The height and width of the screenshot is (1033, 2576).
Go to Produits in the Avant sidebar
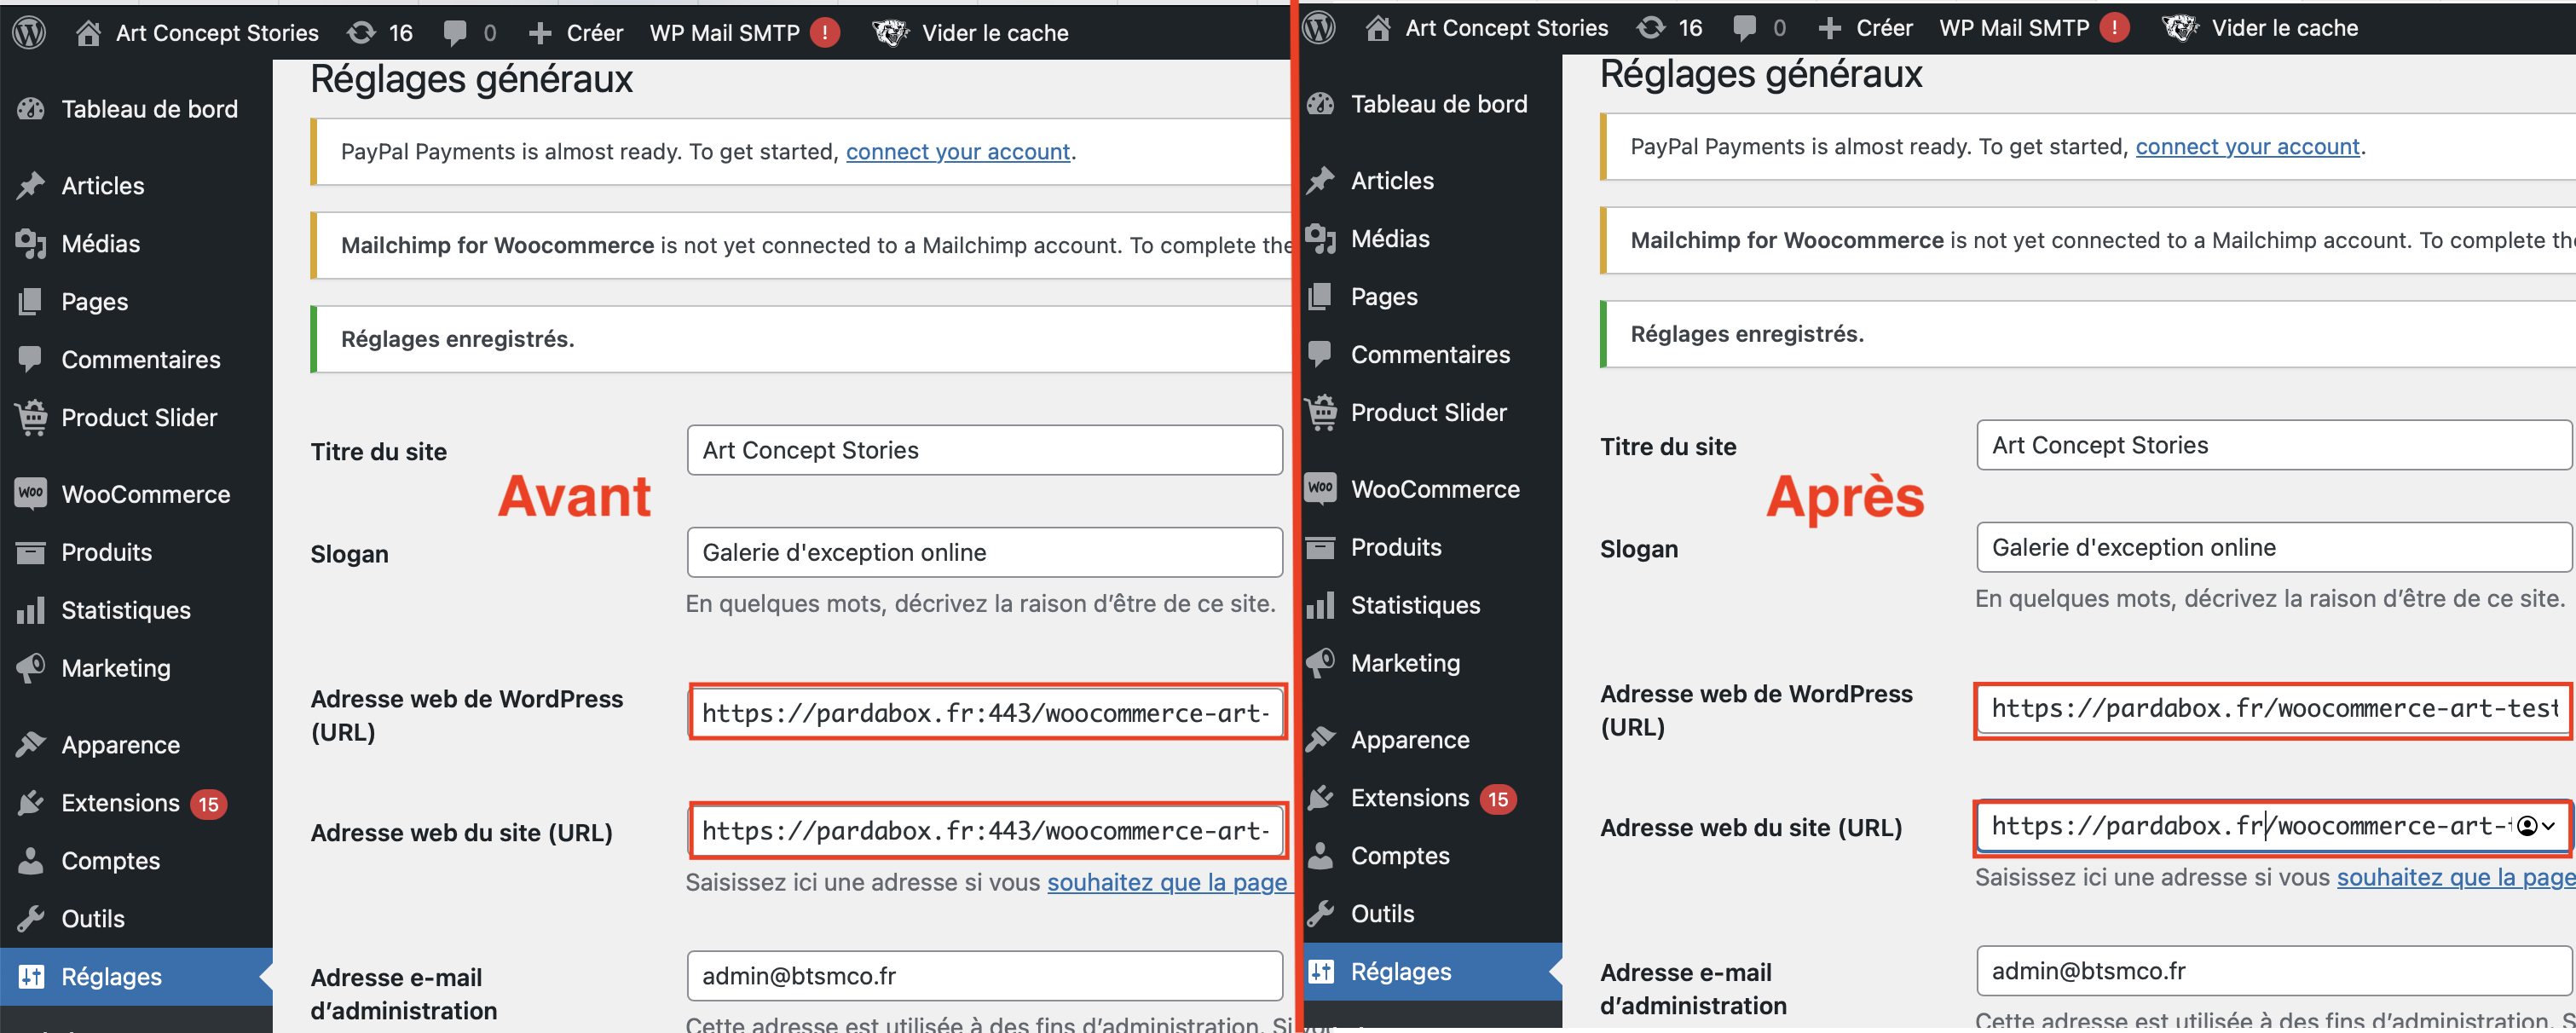point(106,552)
